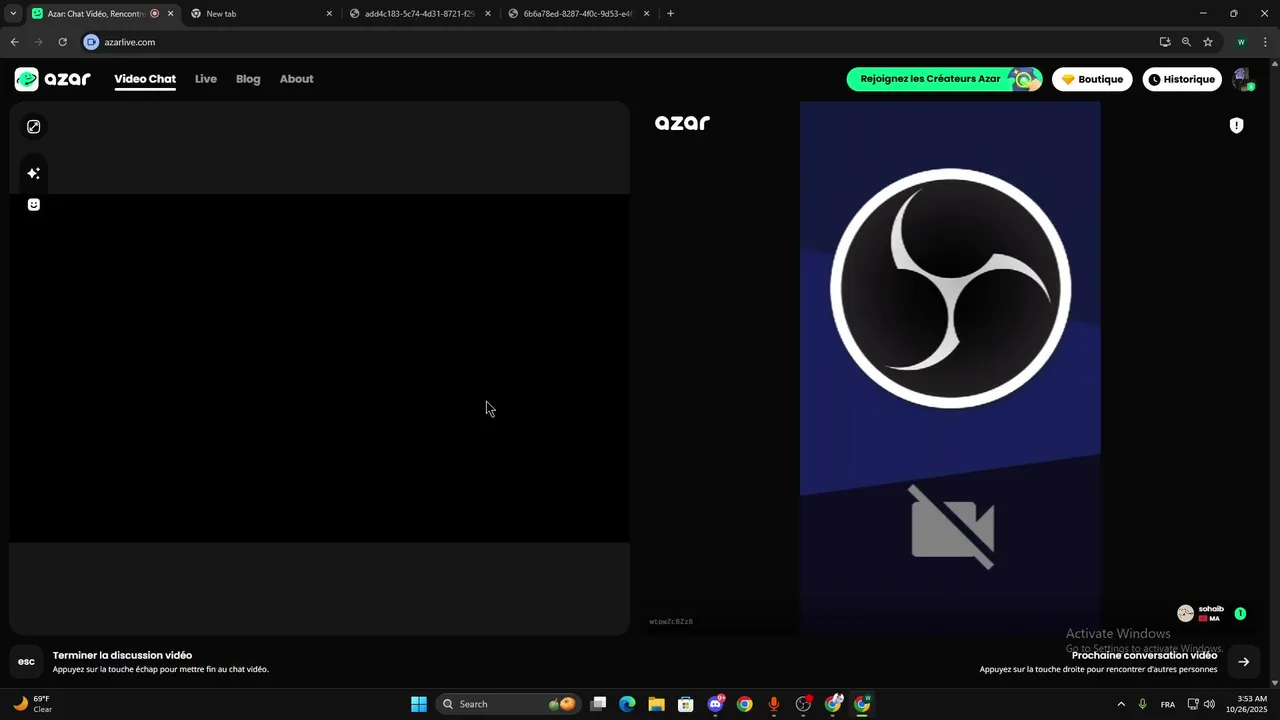This screenshot has height=720, width=1280.
Task: Switch to the Live tab
Action: [x=206, y=79]
